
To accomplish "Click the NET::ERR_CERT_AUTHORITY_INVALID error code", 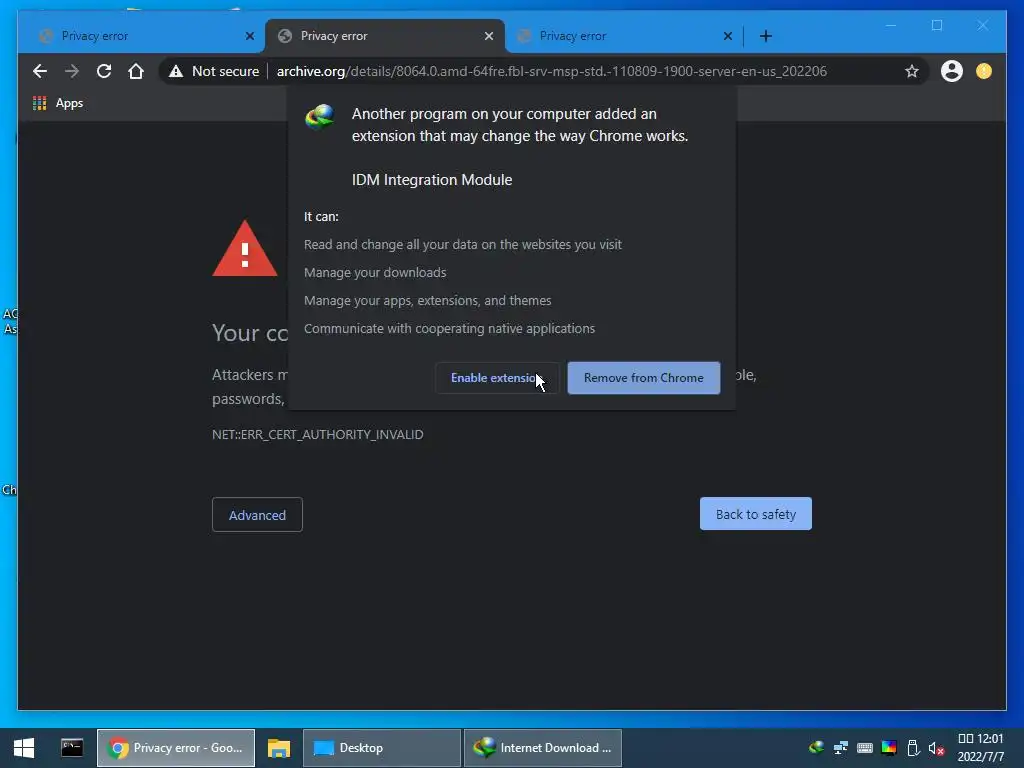I will 317,434.
